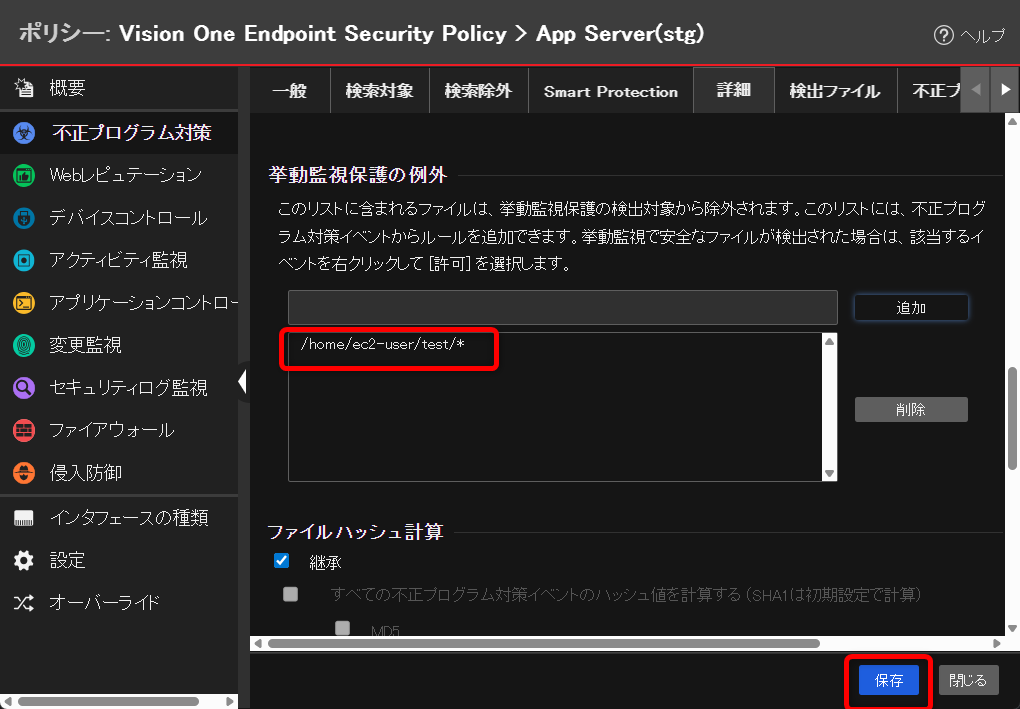Switch to the 検索除外 tab

click(478, 91)
